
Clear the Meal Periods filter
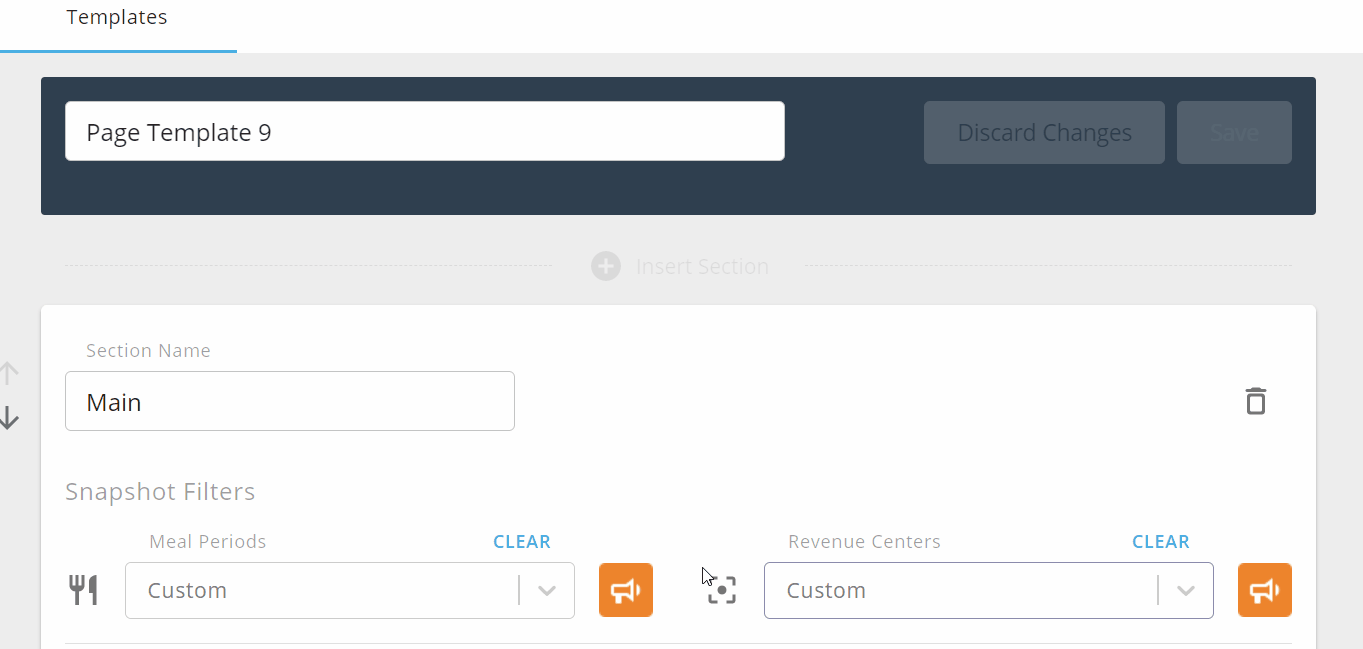point(522,542)
